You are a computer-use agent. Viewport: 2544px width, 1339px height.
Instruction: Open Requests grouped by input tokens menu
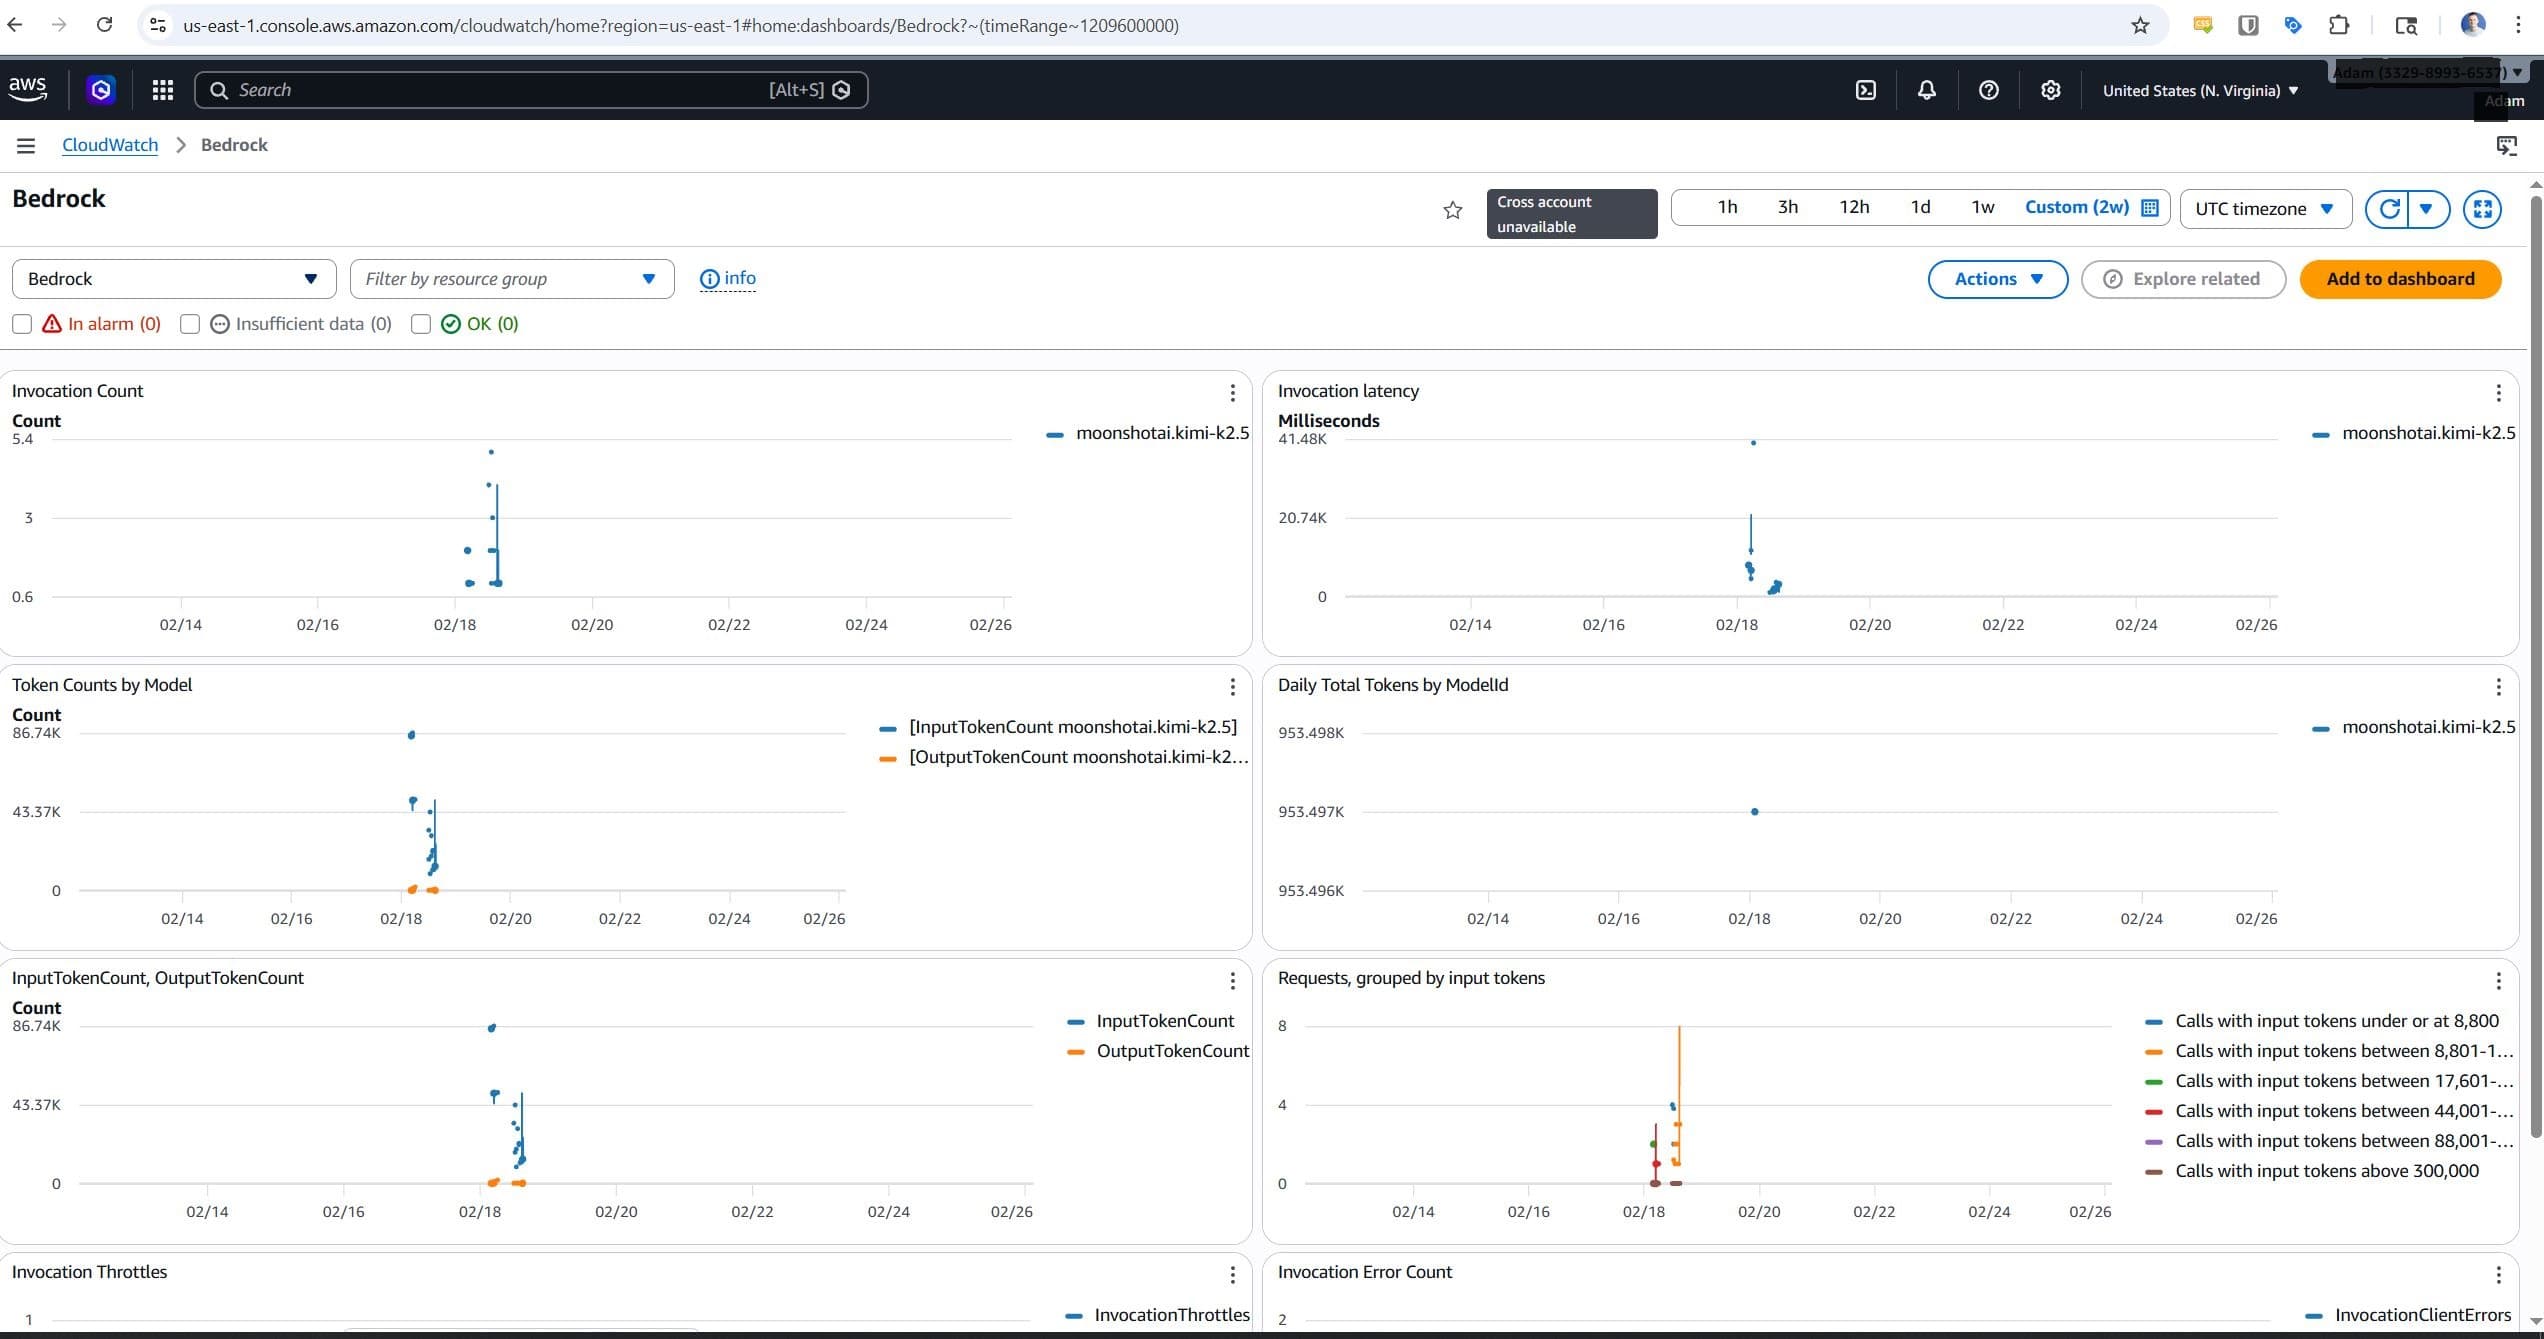click(2498, 981)
